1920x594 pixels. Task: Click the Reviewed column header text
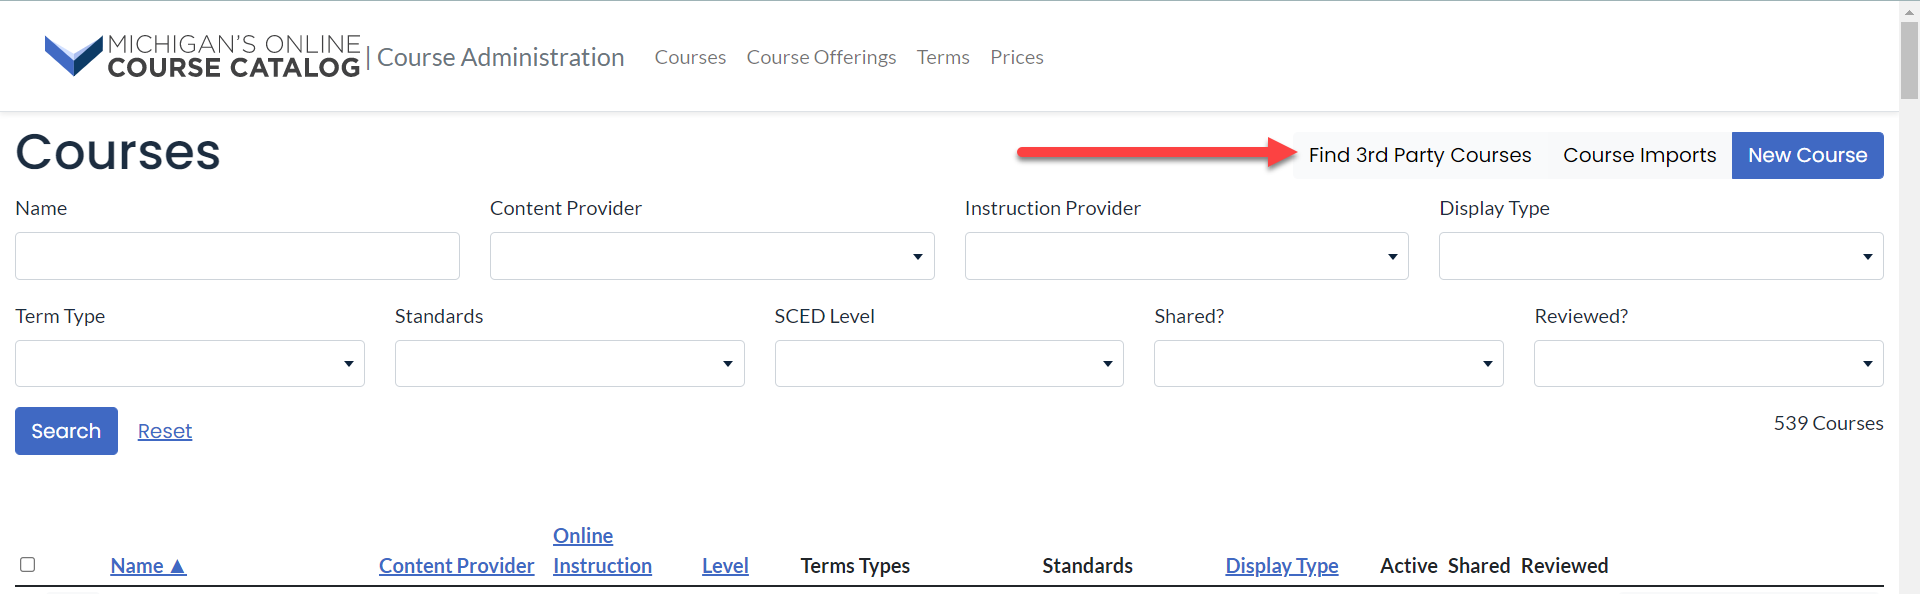point(1565,566)
